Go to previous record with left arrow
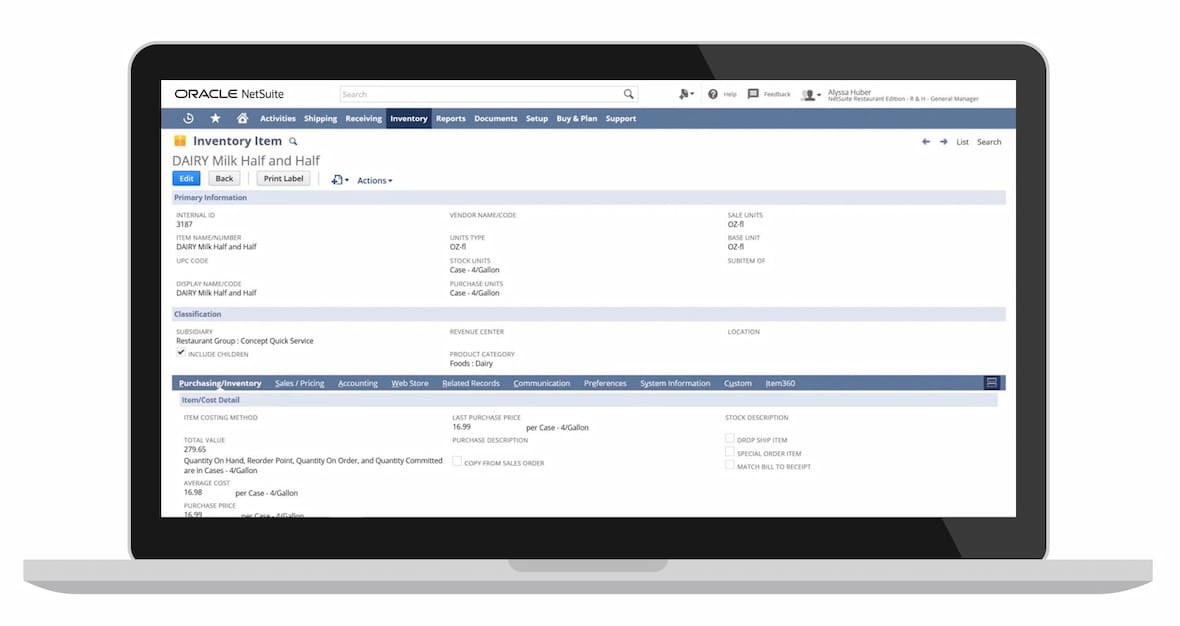The height and width of the screenshot is (626, 1180). tap(926, 141)
